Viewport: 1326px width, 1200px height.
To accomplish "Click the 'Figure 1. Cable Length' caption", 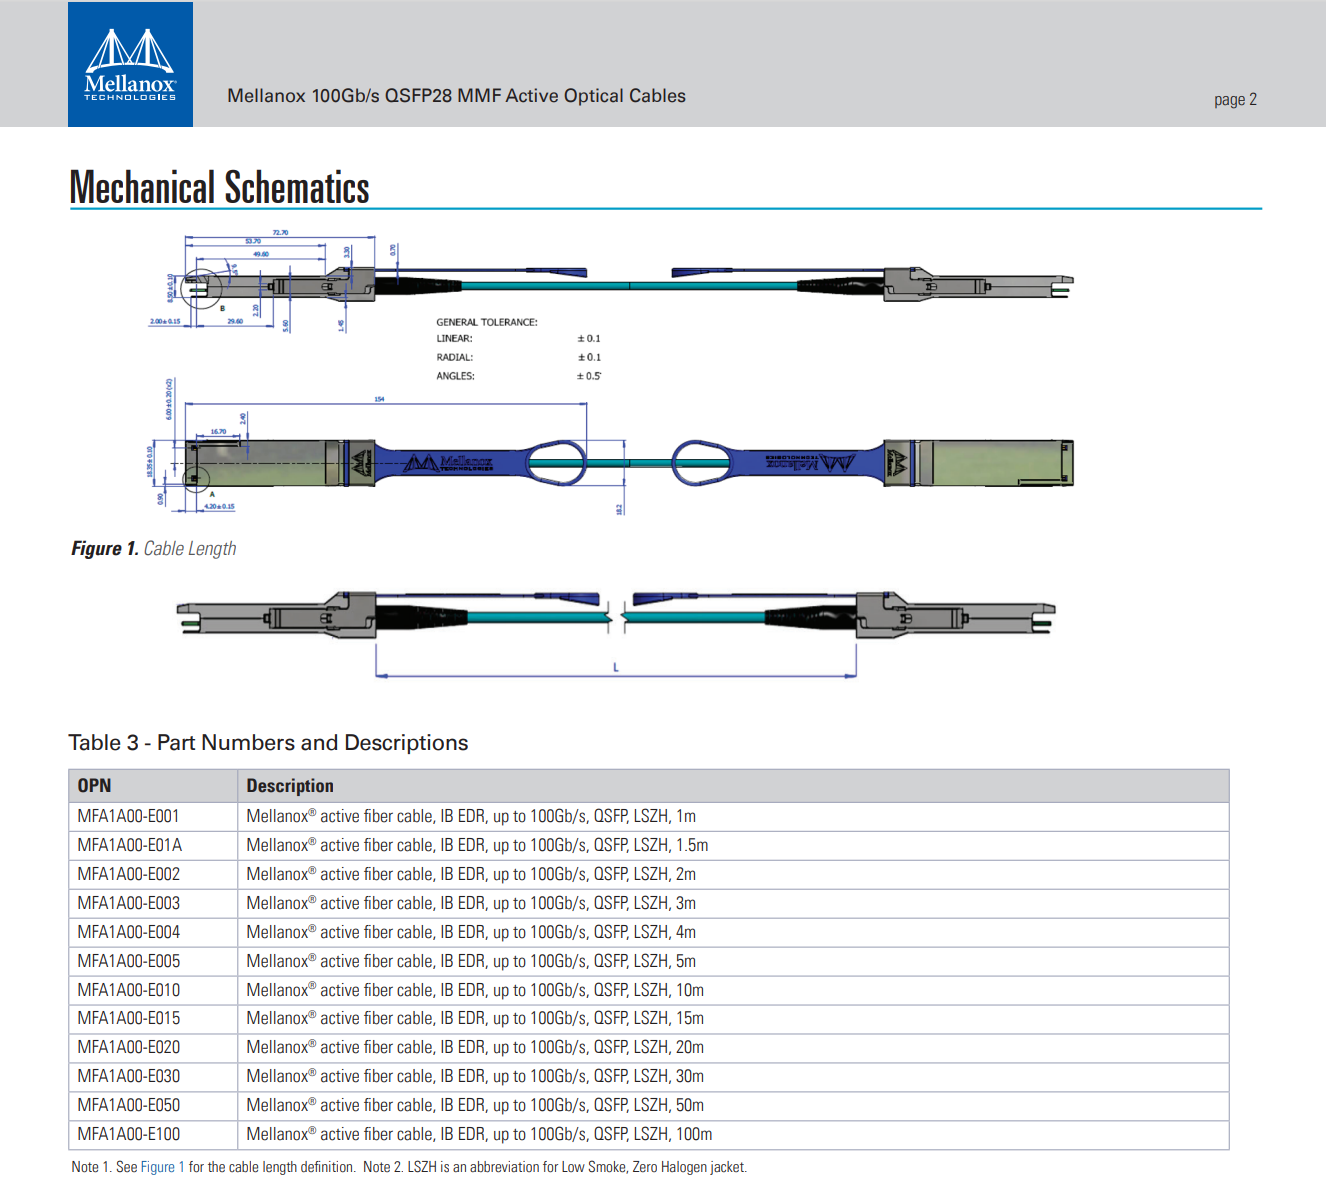I will tap(154, 548).
